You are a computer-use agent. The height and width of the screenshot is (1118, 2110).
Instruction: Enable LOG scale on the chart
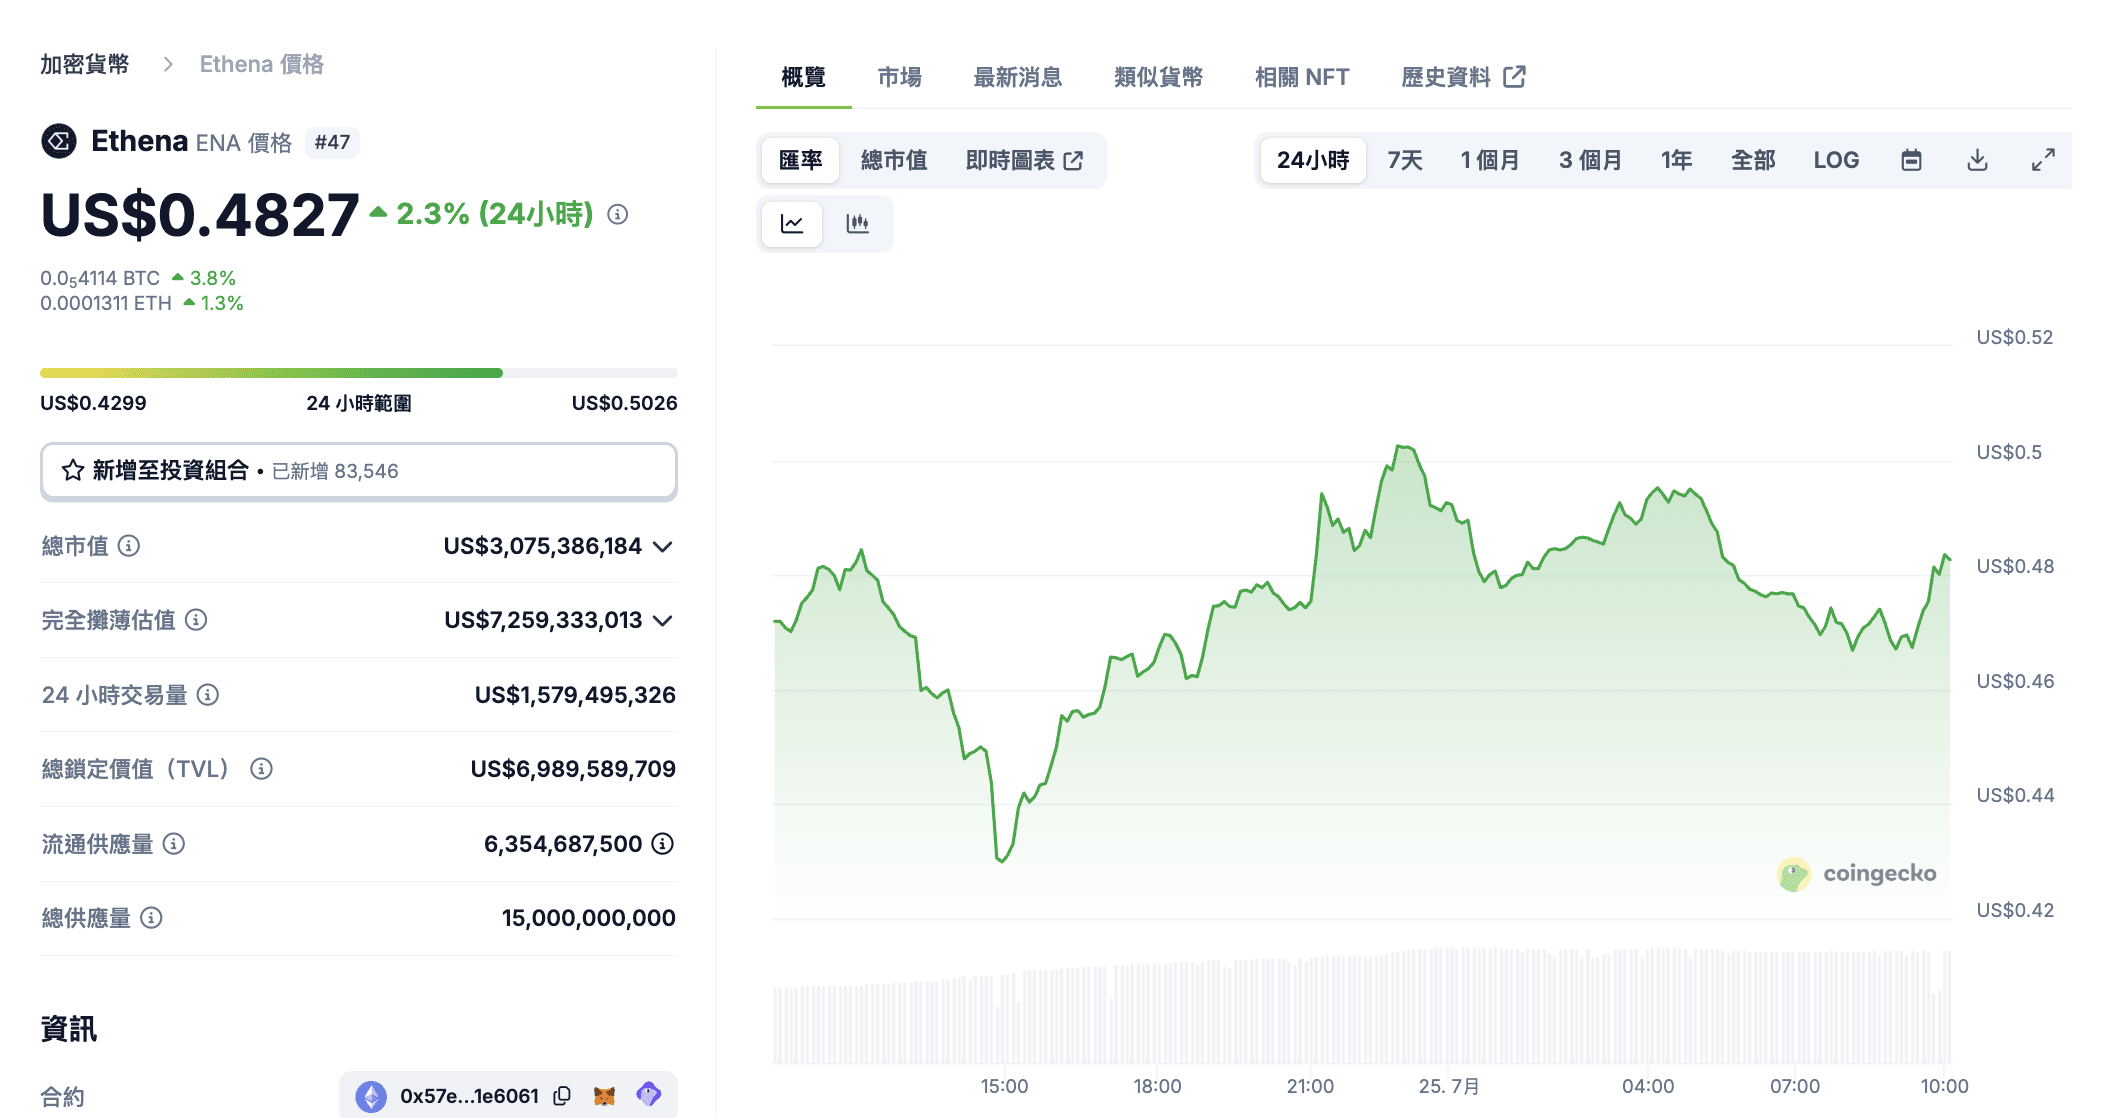coord(1836,159)
